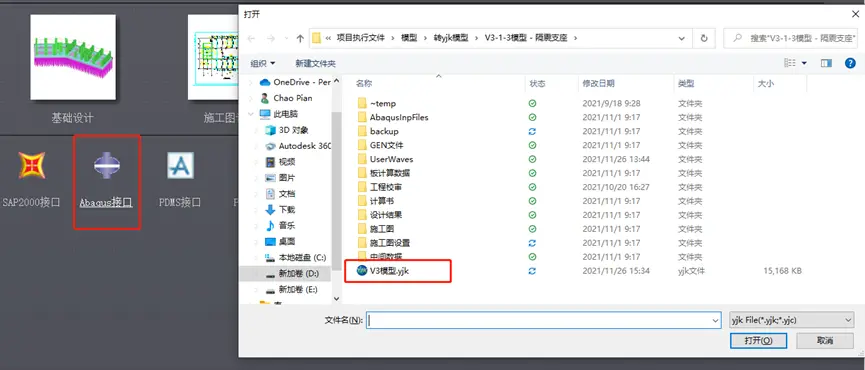Select the 板计算数据 folder

click(383, 173)
